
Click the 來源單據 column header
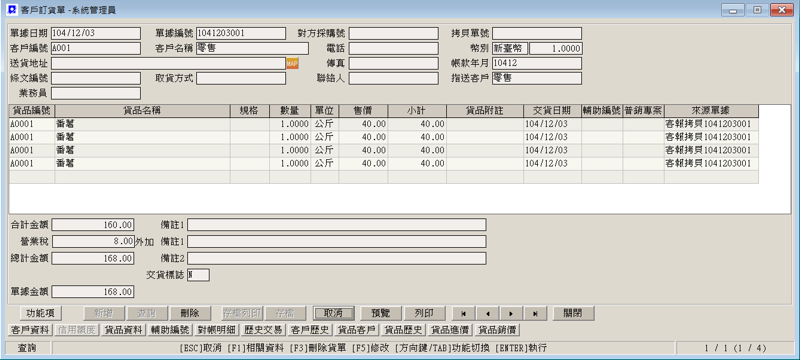tap(711, 111)
